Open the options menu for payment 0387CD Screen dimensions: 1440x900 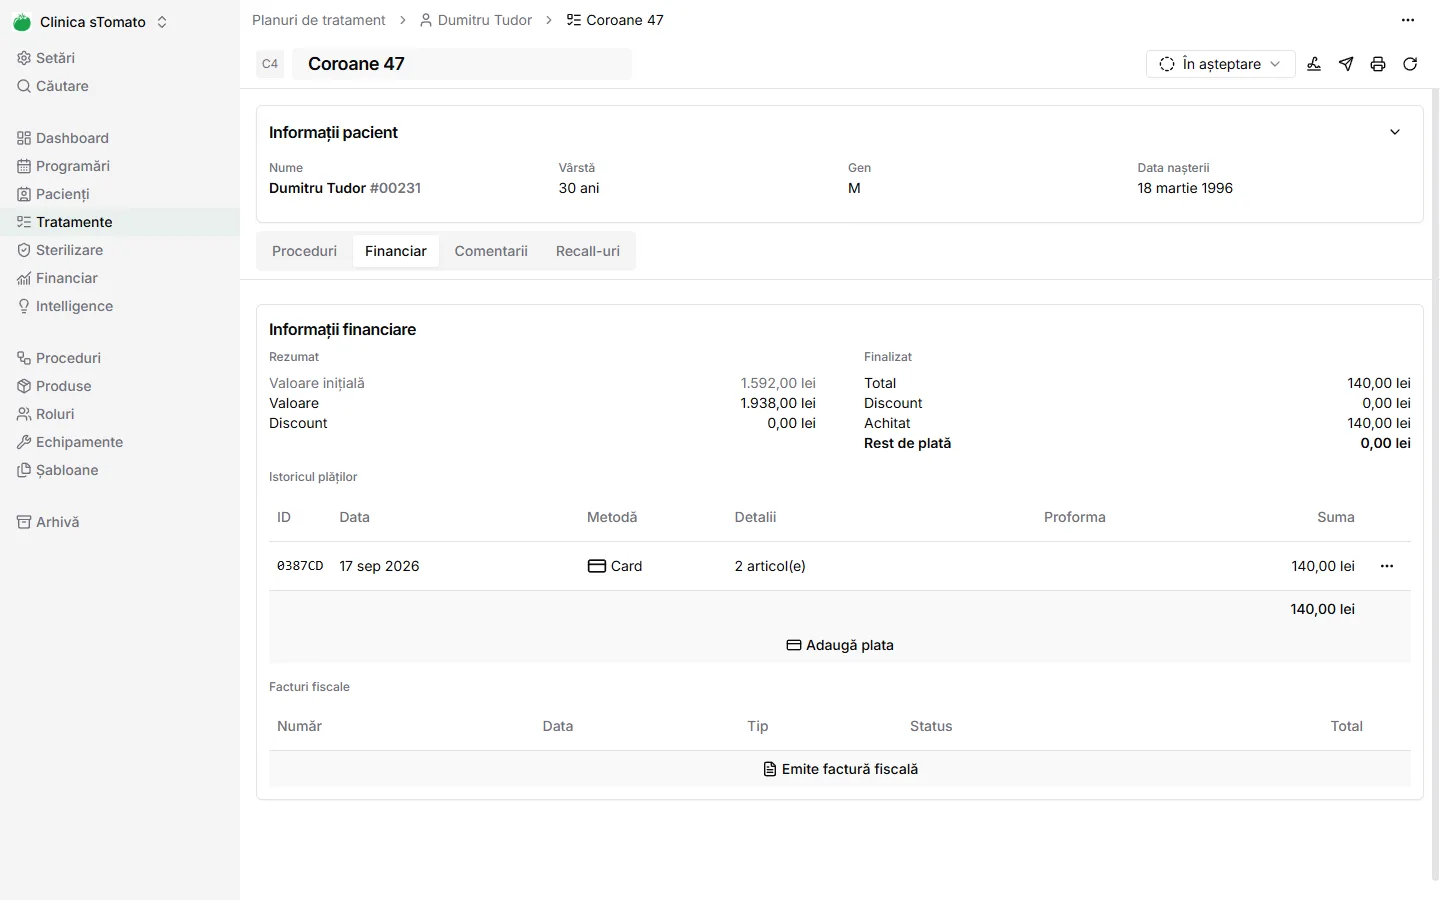(1387, 566)
